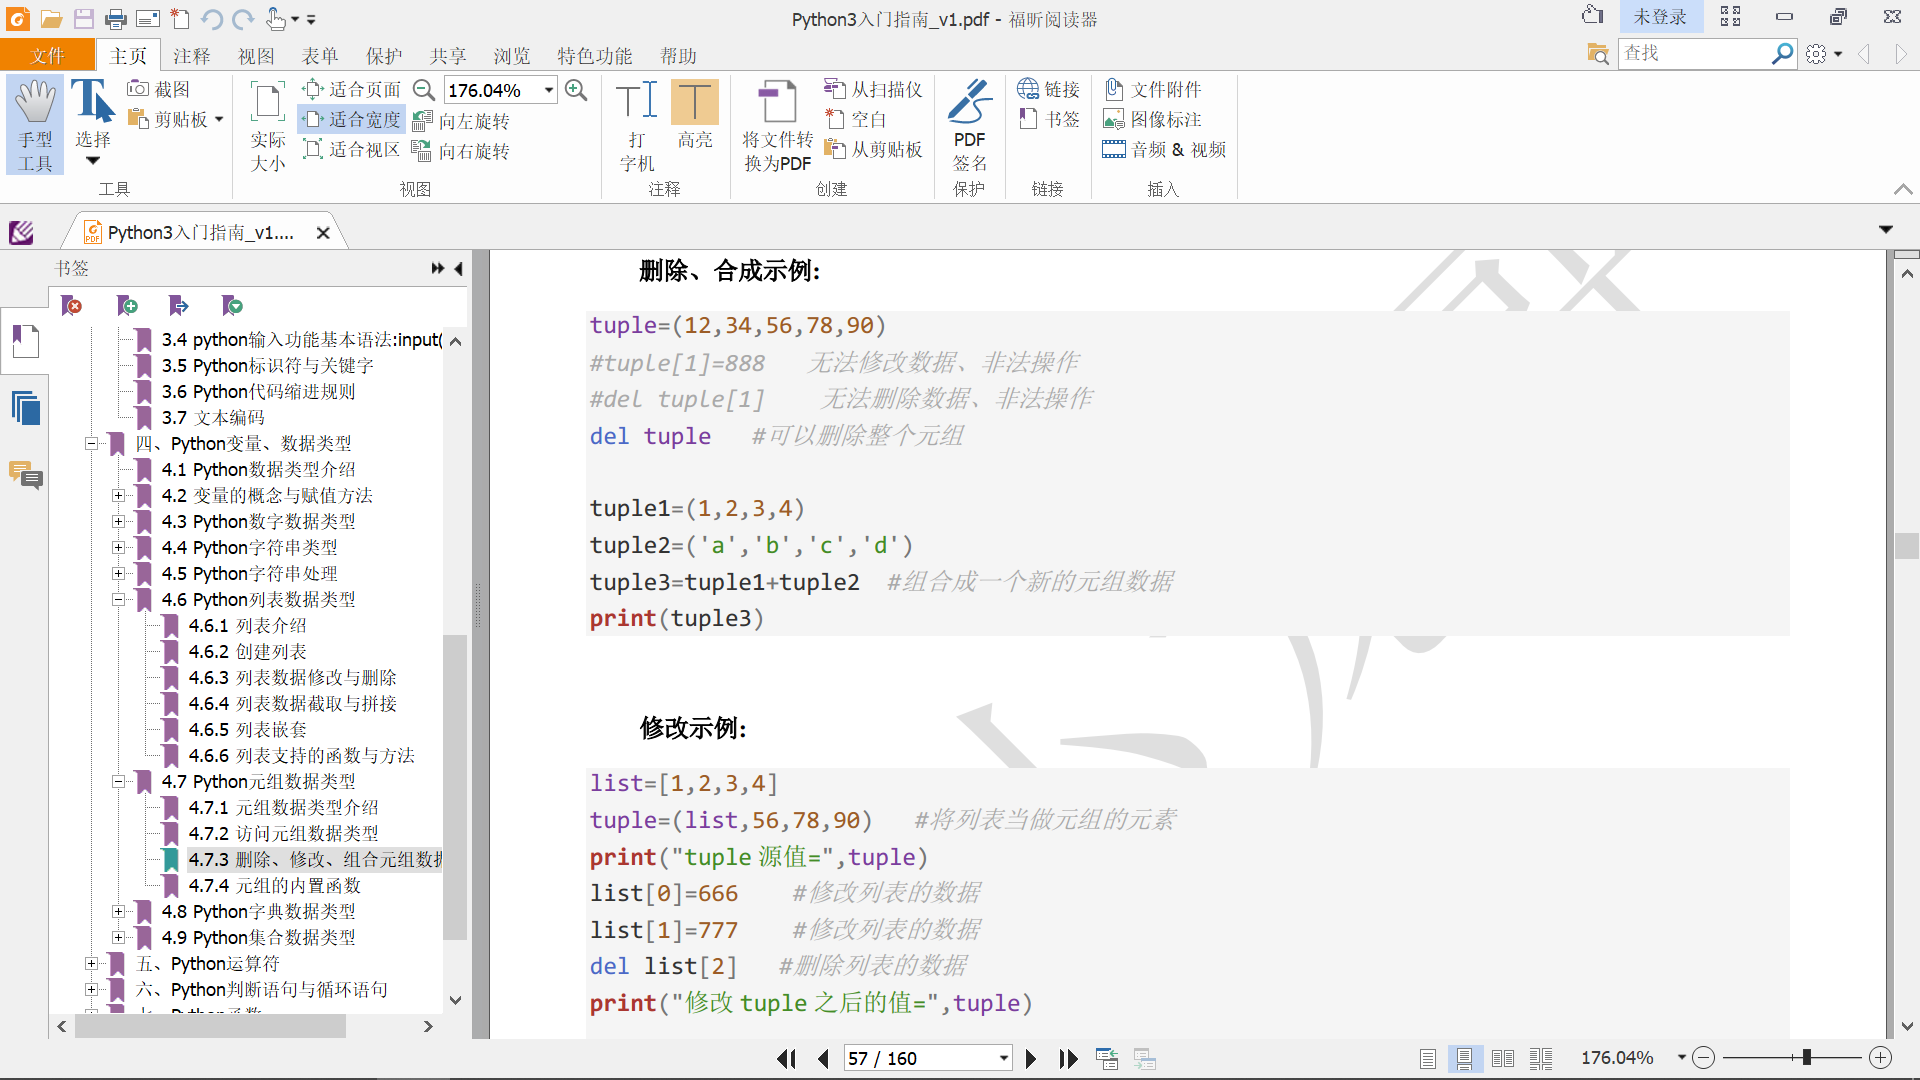Viewport: 1920px width, 1080px height.
Task: Open the File menu tab
Action: (47, 56)
